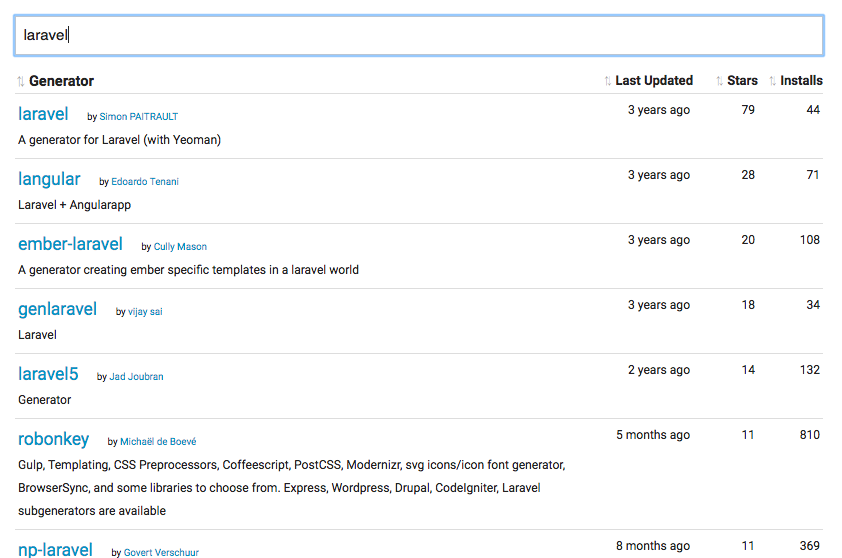Visit author Edoardo Tenani's profile
842x558 pixels.
(x=145, y=182)
